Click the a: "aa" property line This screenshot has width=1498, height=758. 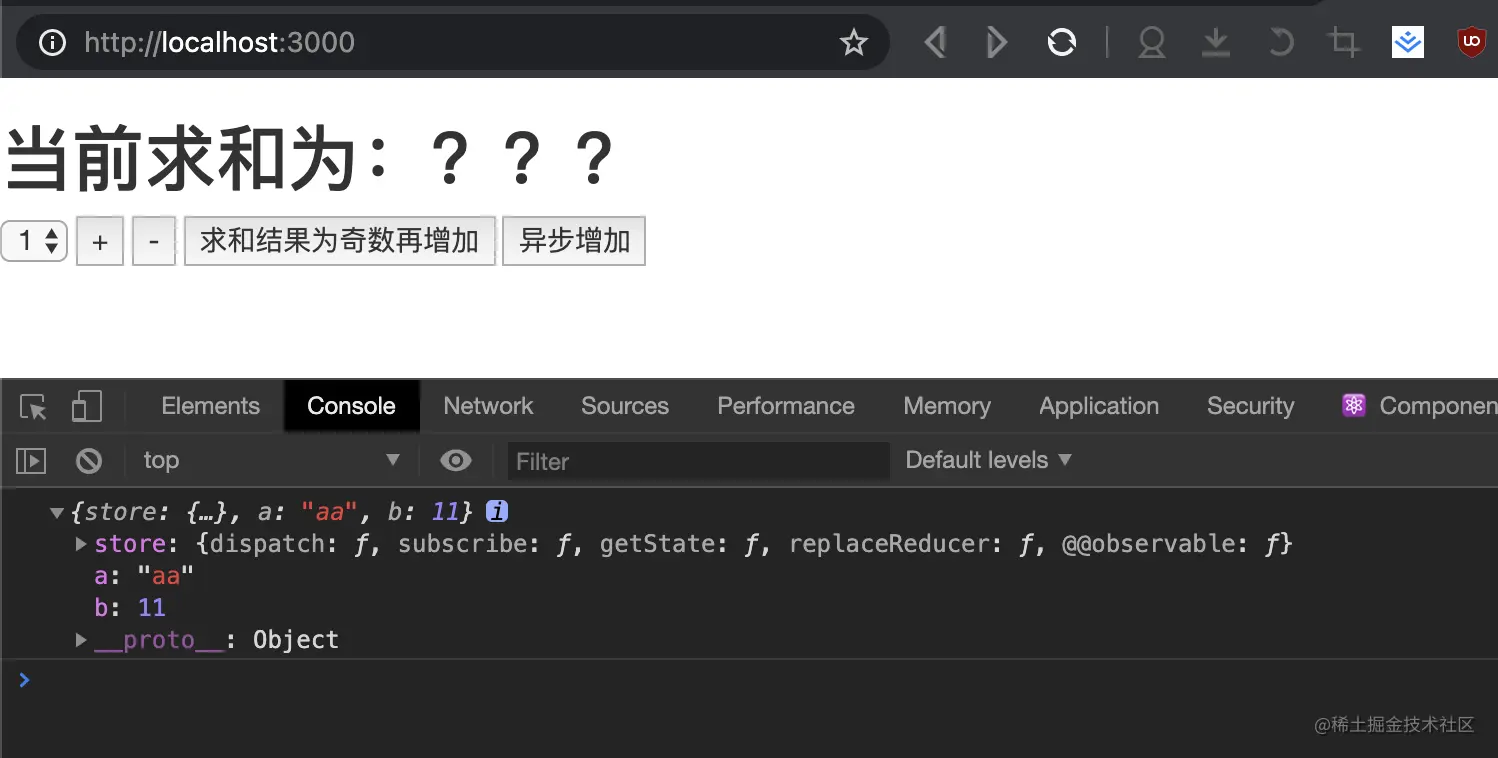pyautogui.click(x=143, y=576)
